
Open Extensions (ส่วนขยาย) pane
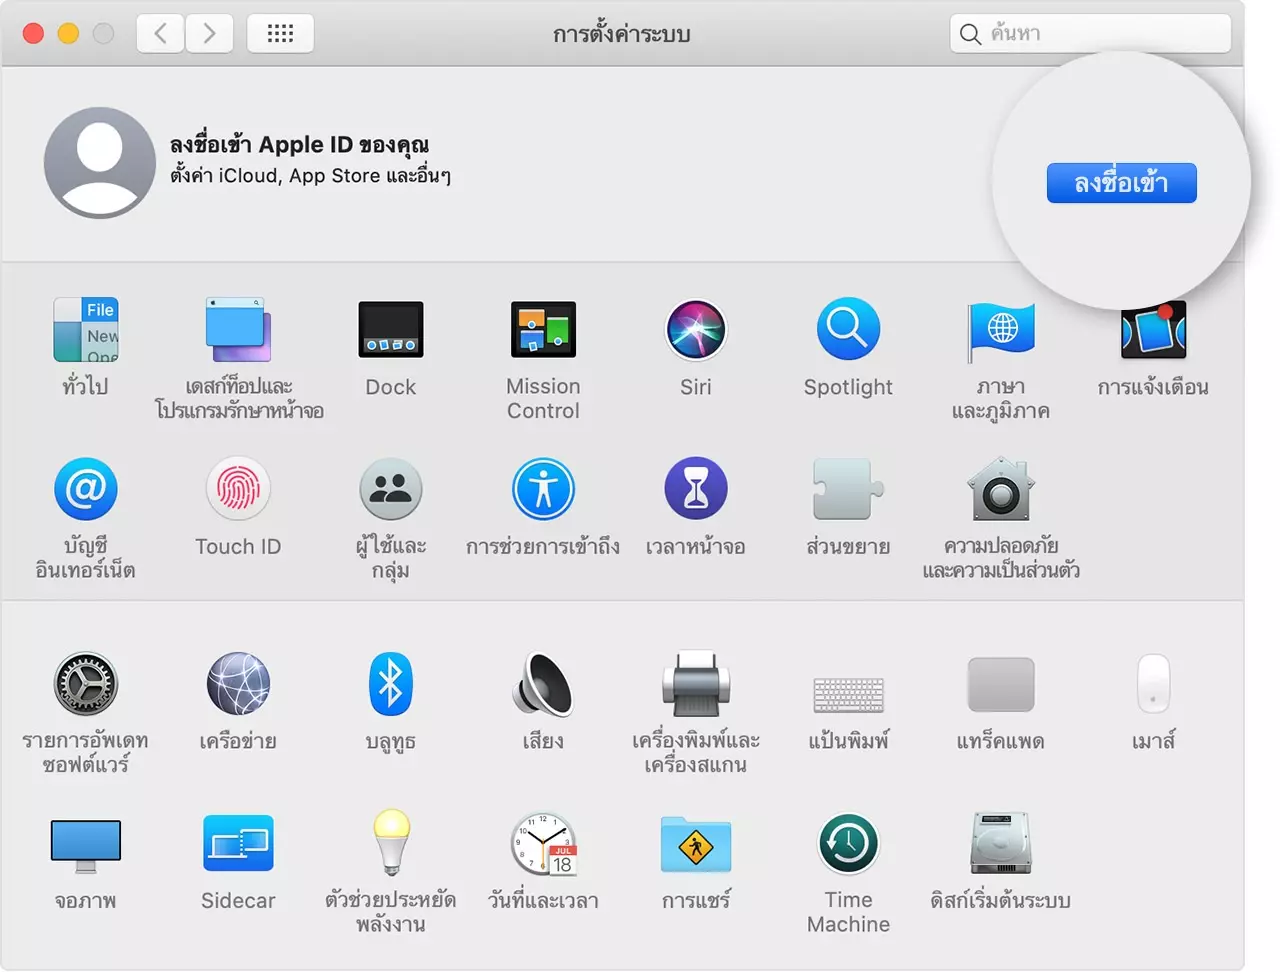[x=848, y=489]
